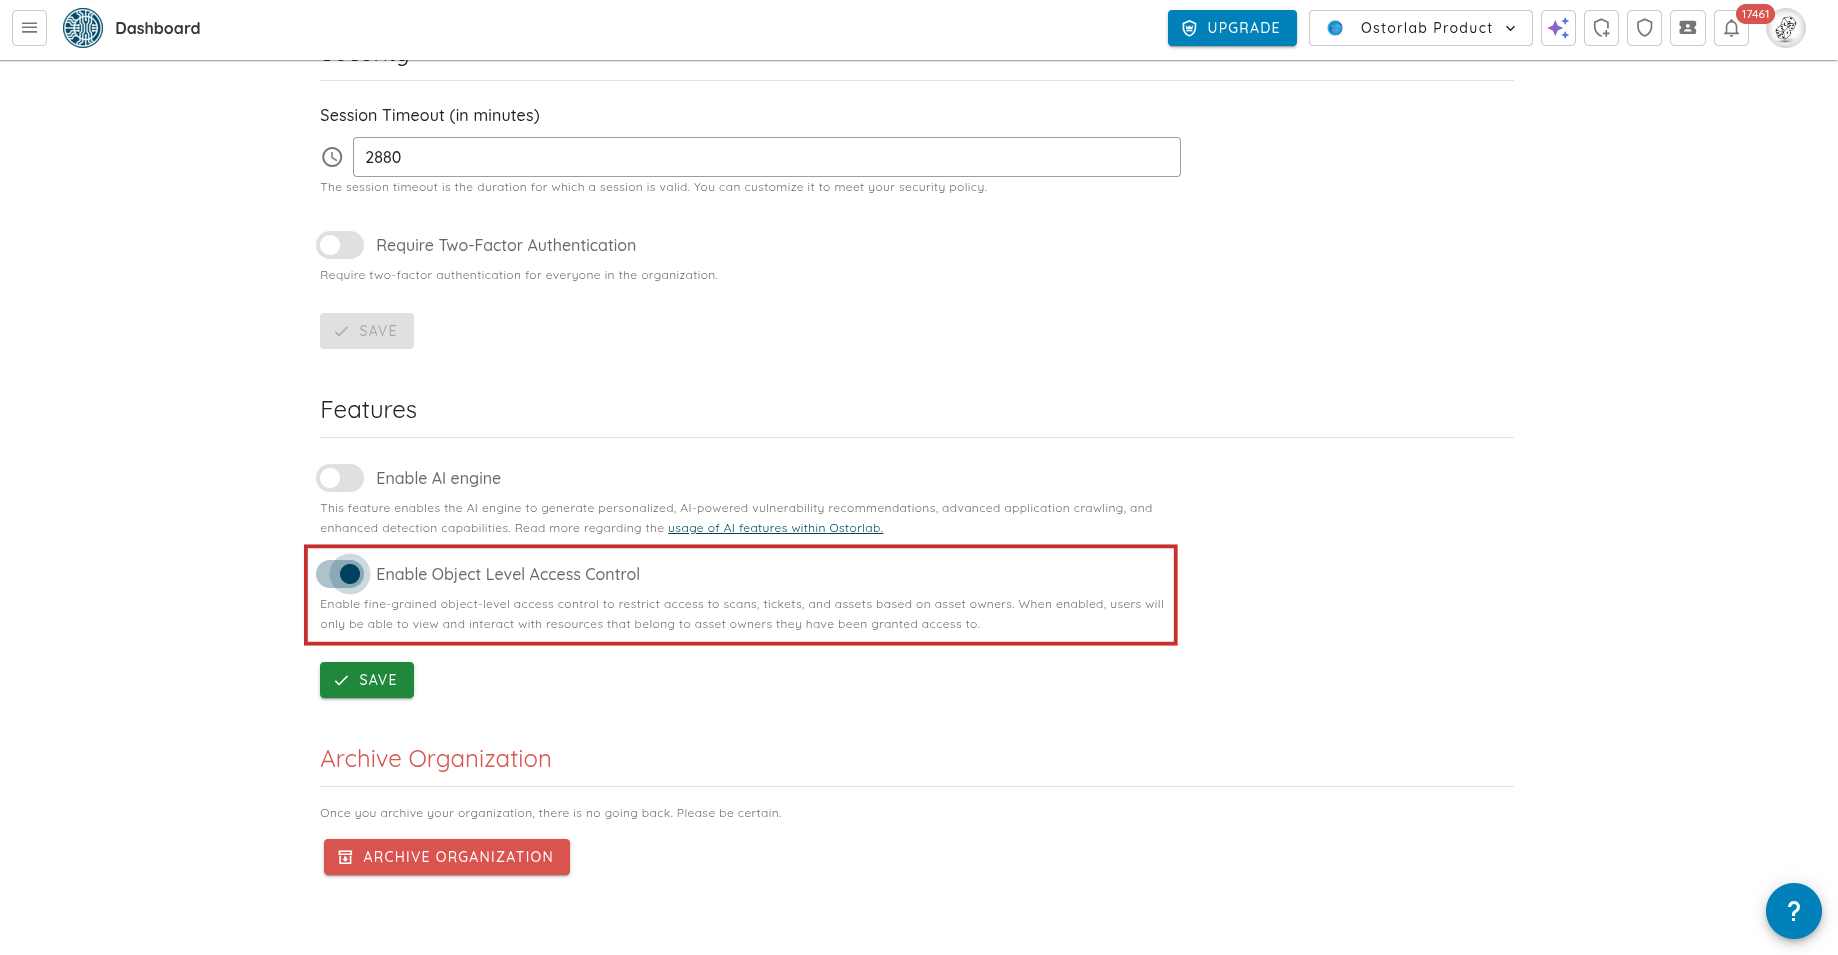This screenshot has height=955, width=1838.
Task: Click the Session Timeout input field
Action: [766, 157]
